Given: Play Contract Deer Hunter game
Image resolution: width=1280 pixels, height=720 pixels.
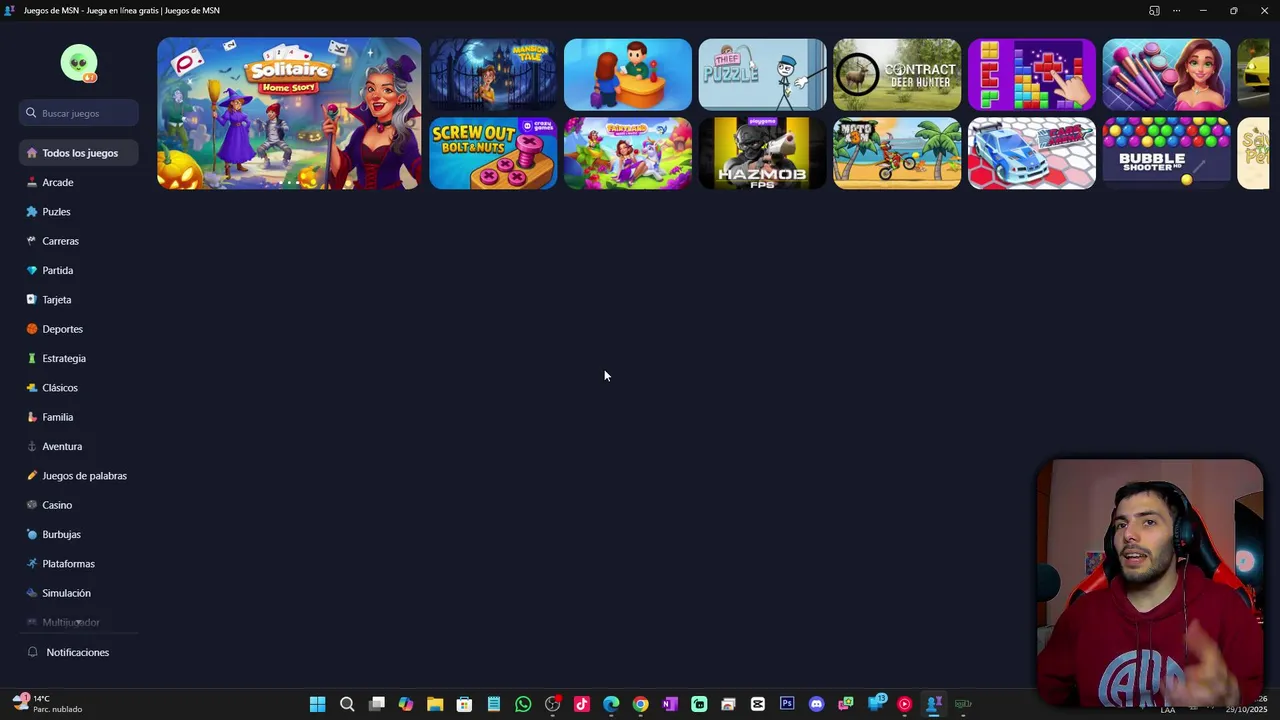Looking at the screenshot, I should click(897, 74).
